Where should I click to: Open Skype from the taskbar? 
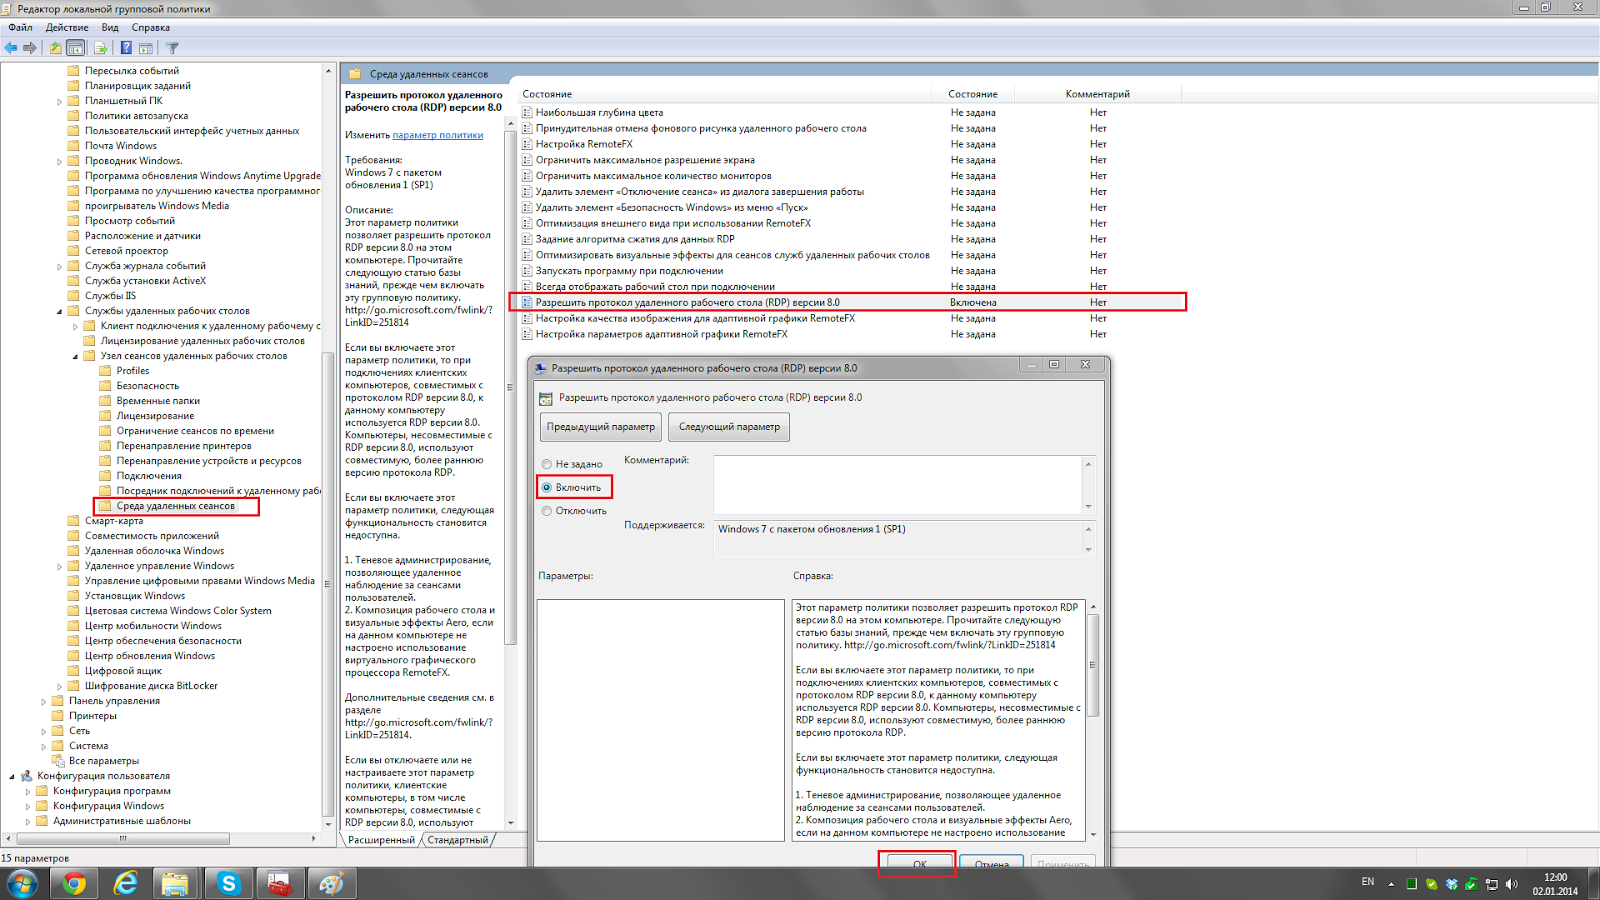point(229,883)
